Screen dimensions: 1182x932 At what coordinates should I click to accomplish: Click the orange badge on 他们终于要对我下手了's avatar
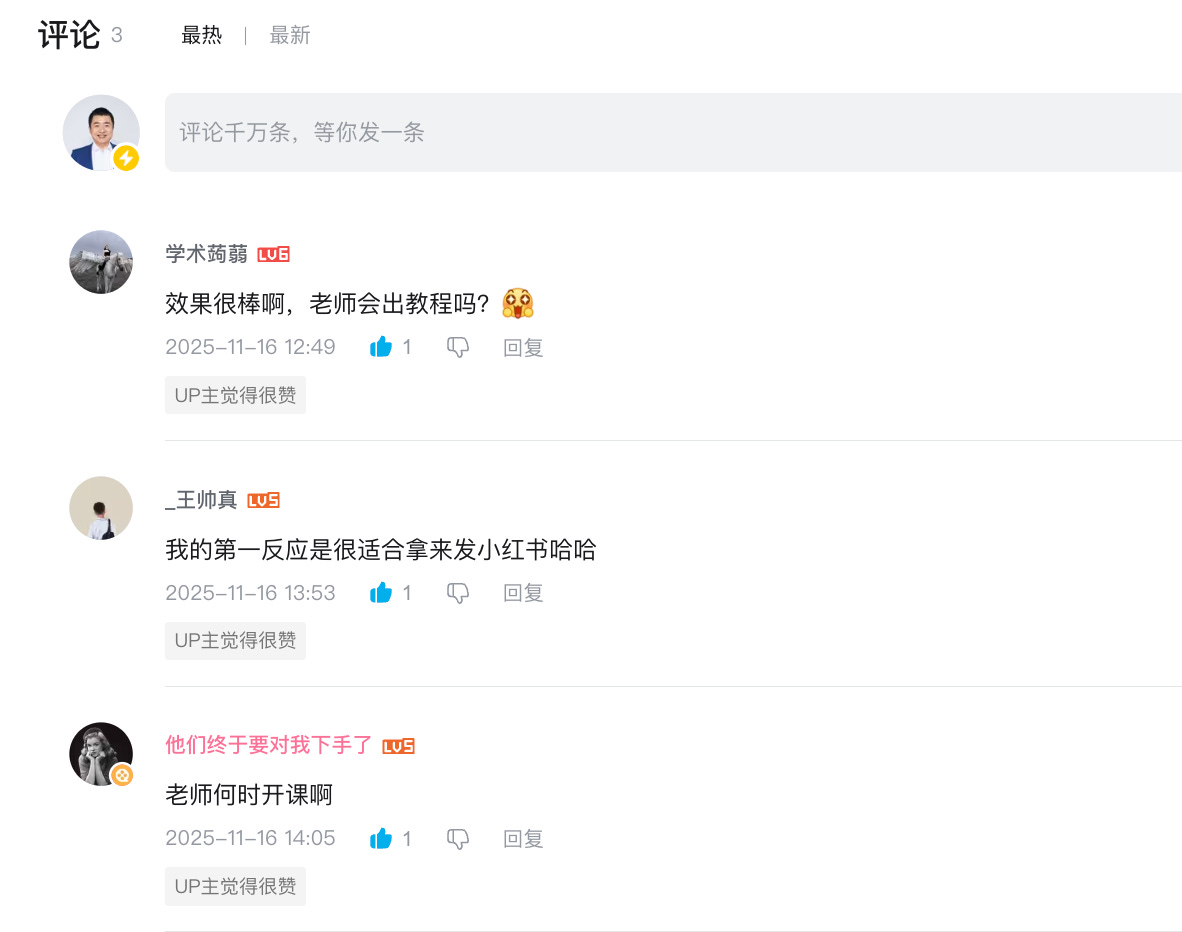coord(124,774)
